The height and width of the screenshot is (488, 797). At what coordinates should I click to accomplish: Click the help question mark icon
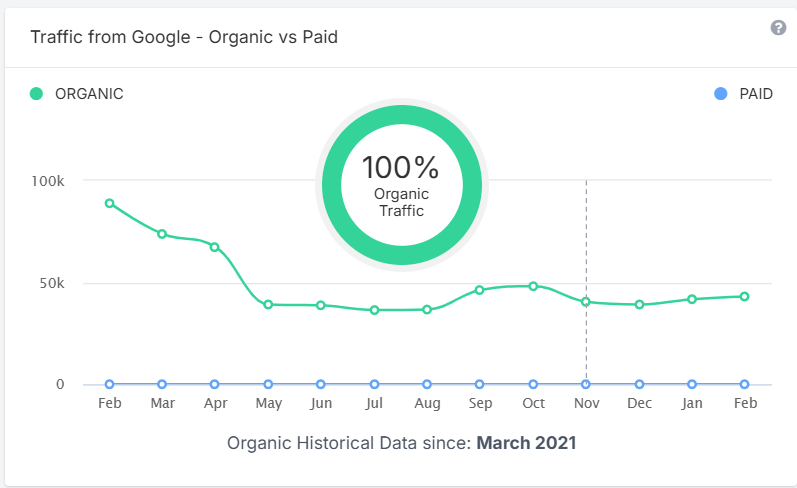click(x=778, y=28)
